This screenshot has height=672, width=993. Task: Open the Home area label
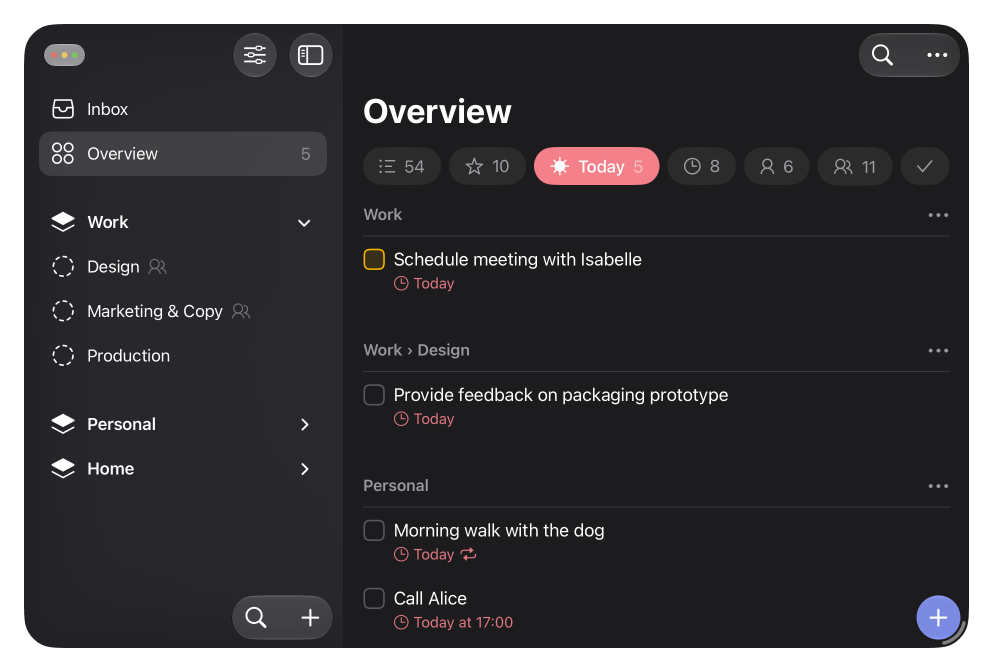pos(111,468)
